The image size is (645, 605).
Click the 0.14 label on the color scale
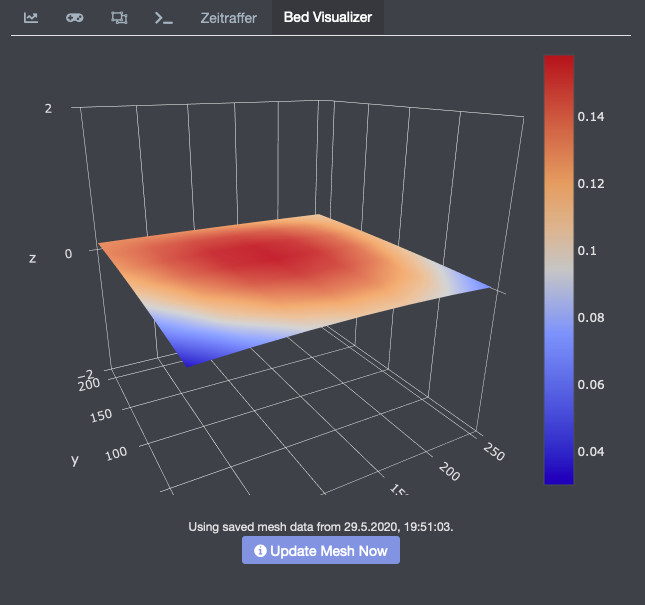[591, 117]
